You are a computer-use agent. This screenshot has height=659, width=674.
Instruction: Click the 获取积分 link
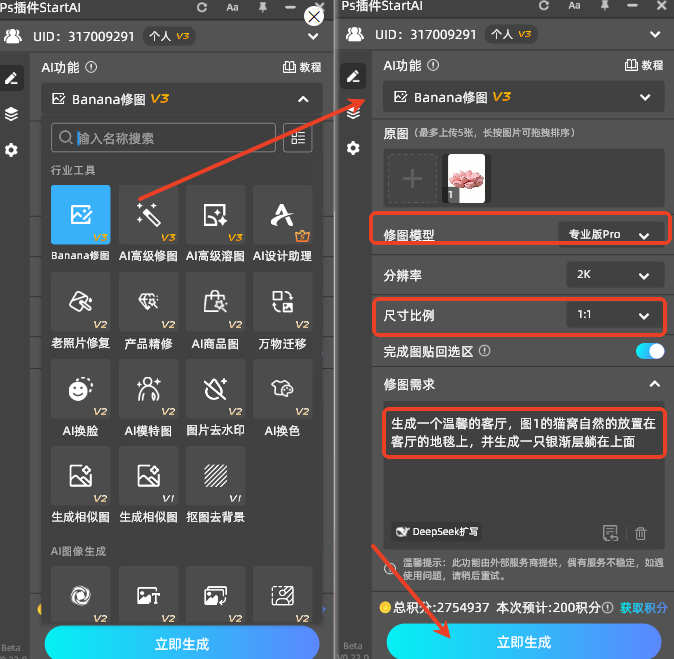(643, 607)
